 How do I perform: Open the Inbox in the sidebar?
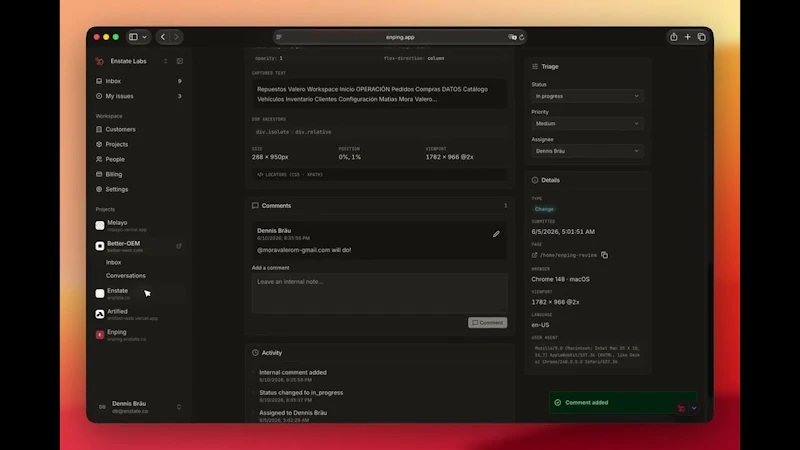(x=138, y=81)
